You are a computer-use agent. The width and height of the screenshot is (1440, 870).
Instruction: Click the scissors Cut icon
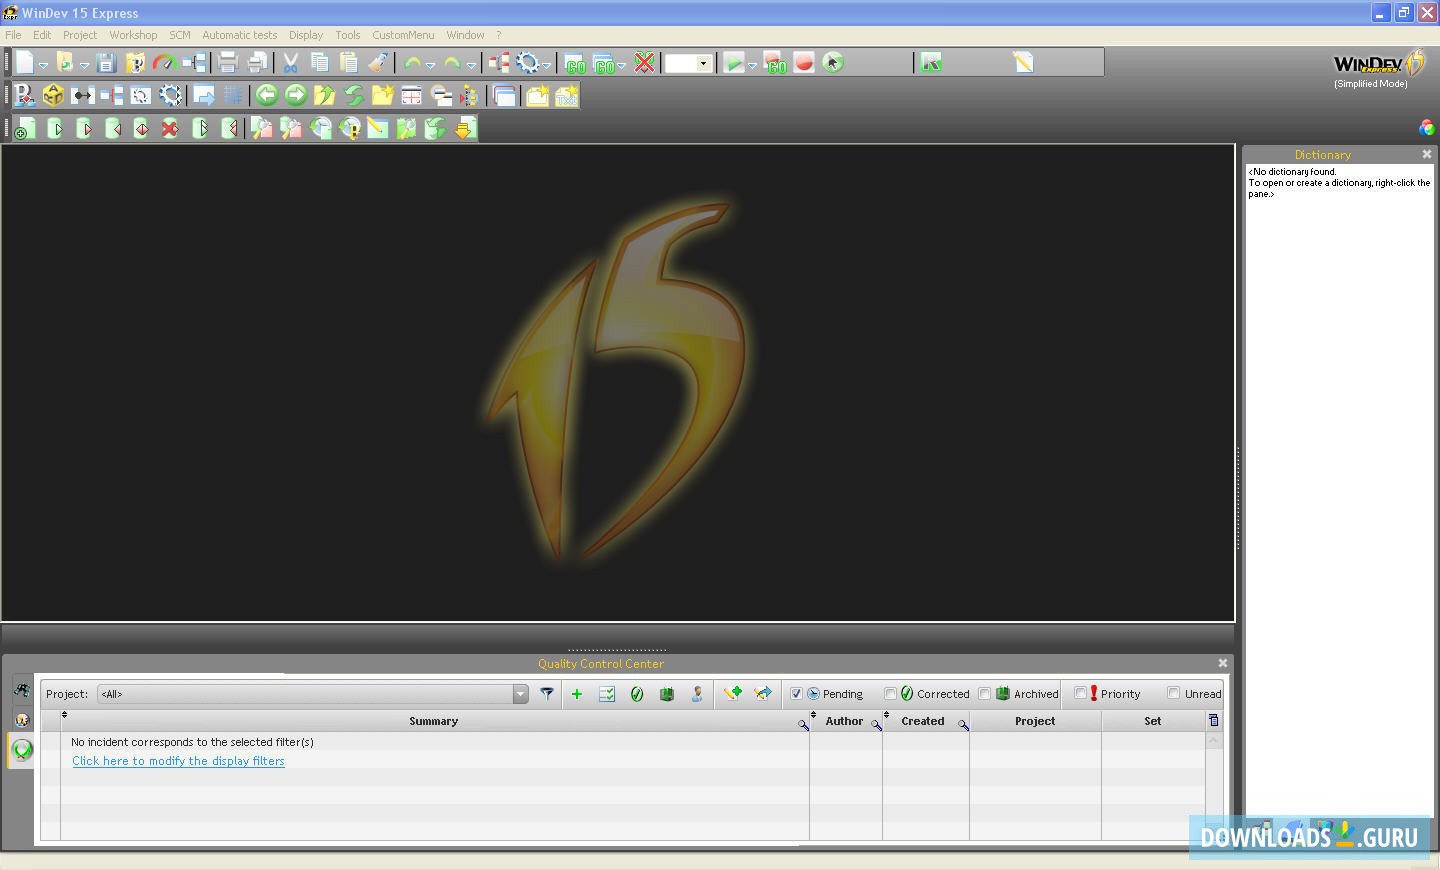pos(290,63)
